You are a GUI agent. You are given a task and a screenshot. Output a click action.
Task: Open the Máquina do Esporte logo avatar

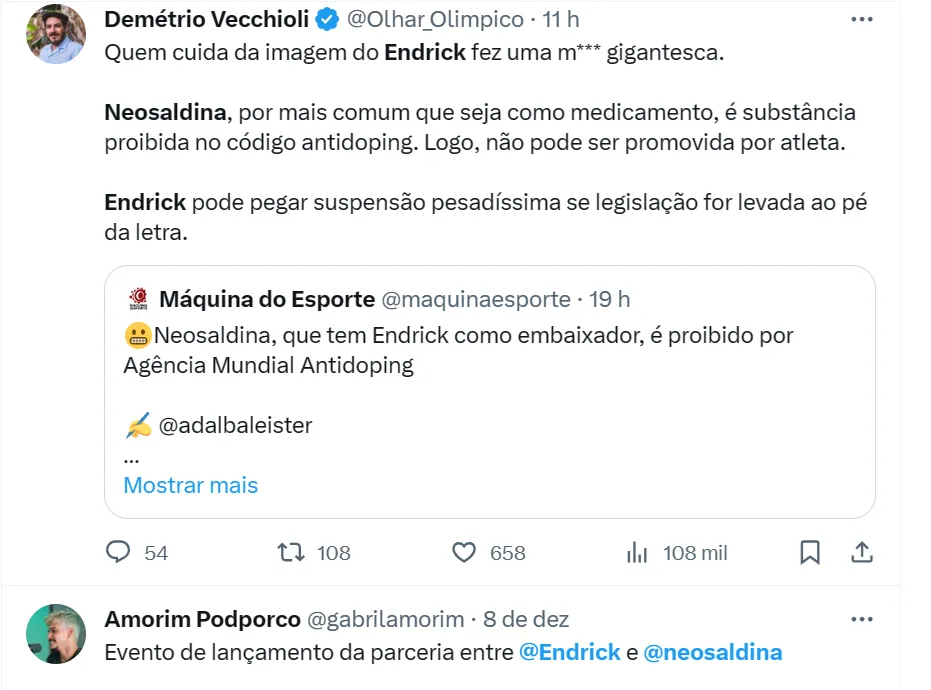[138, 299]
